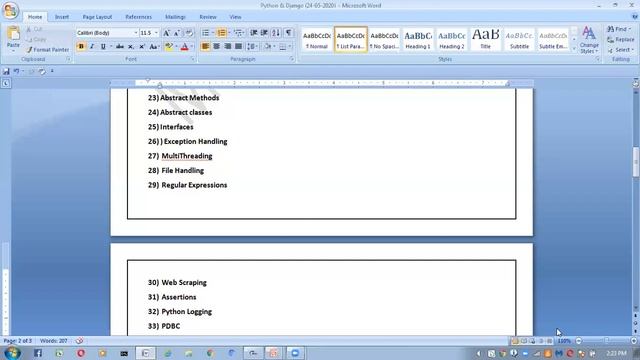Click the Clear Formatting icon
Viewport: 640px width, 360px height.
pyautogui.click(x=189, y=33)
